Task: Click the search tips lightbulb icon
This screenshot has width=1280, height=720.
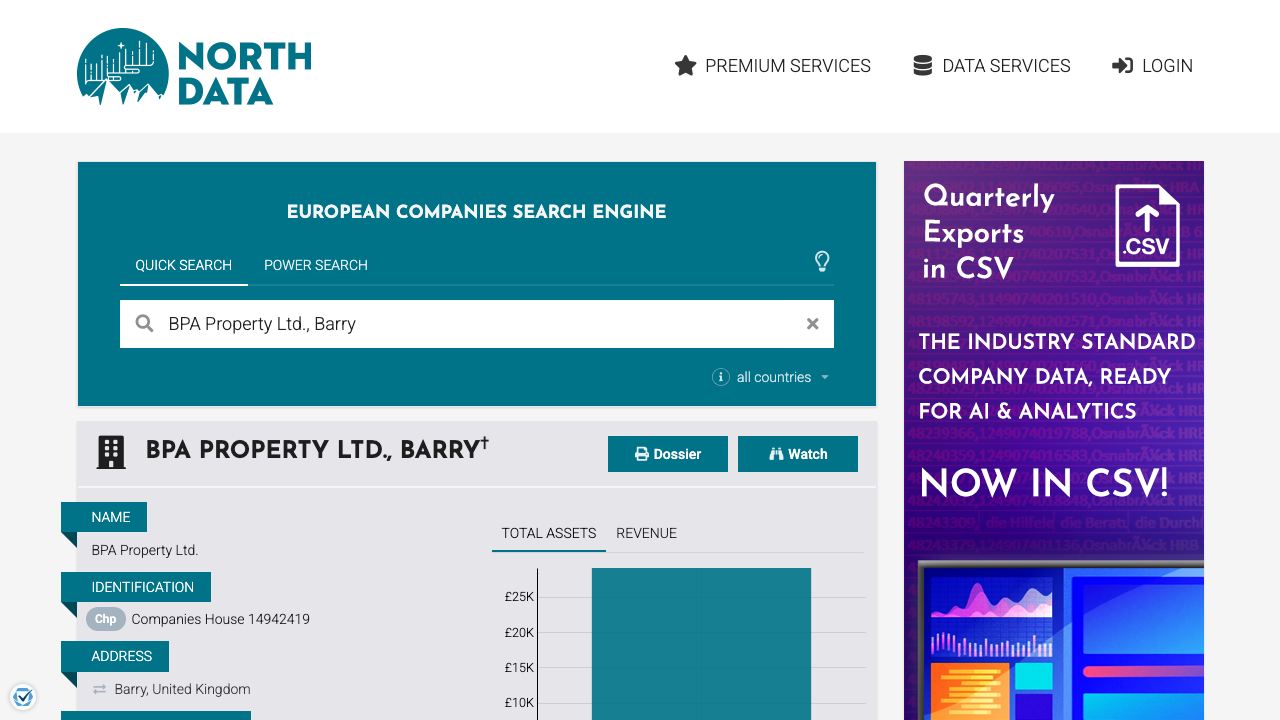Action: 822,262
